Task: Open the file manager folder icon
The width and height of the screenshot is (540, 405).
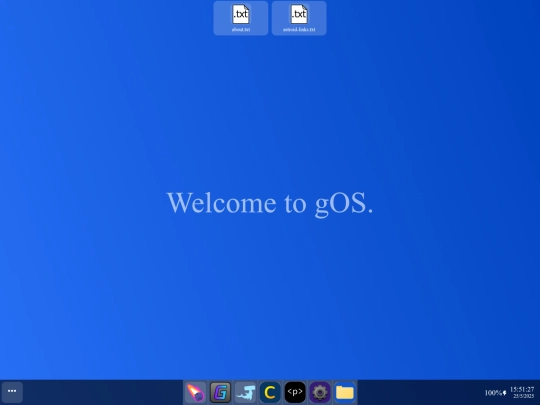Action: point(345,392)
